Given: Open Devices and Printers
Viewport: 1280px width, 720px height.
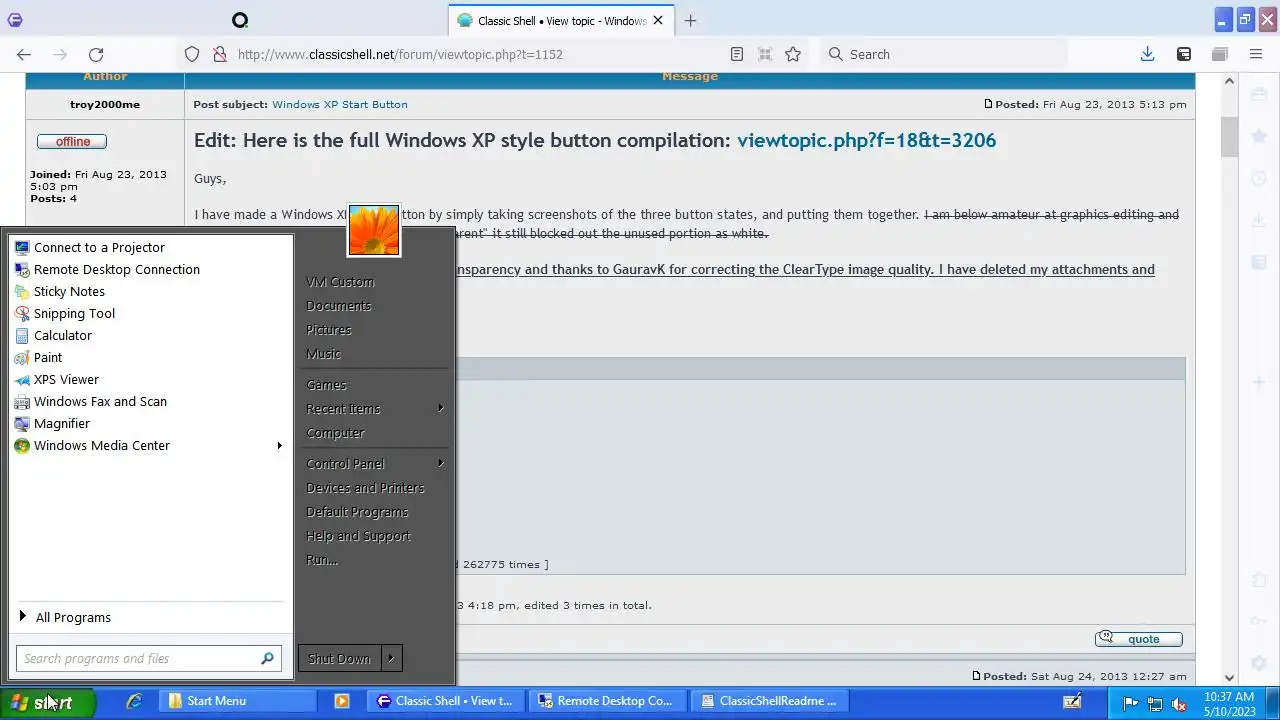Looking at the screenshot, I should [375, 488].
